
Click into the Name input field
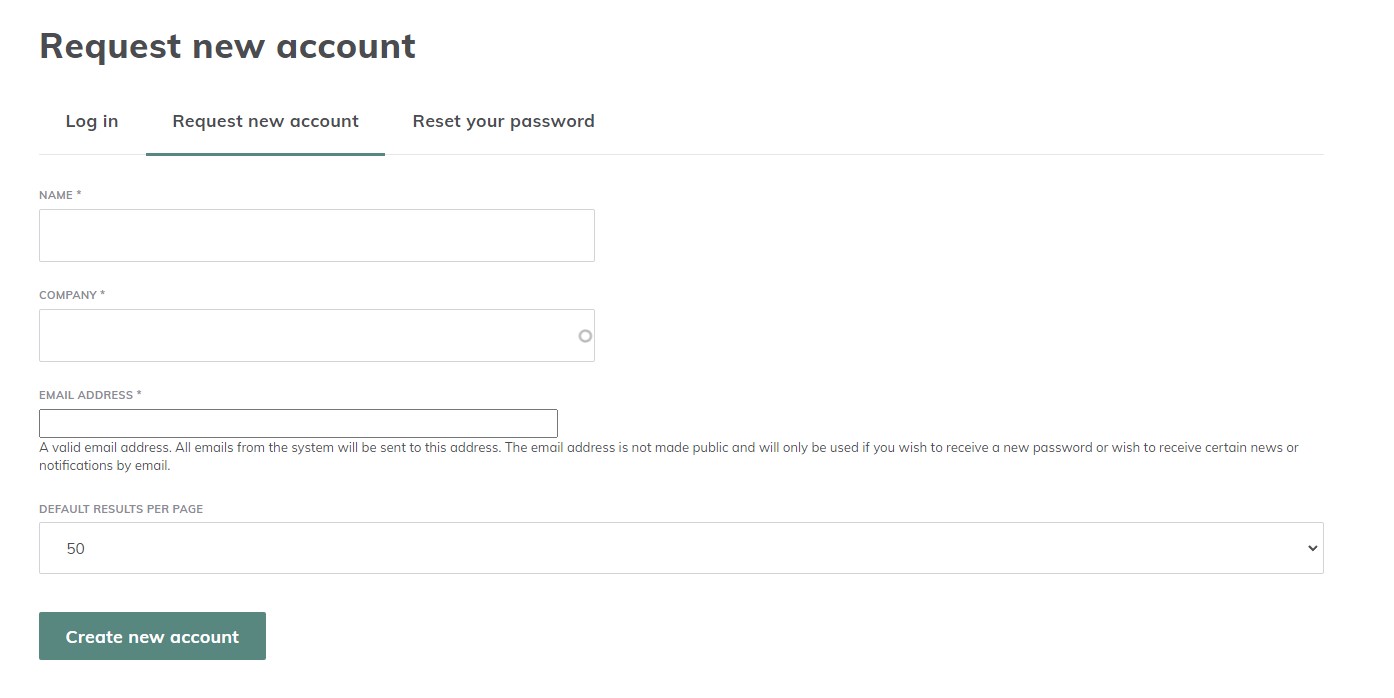[x=316, y=235]
